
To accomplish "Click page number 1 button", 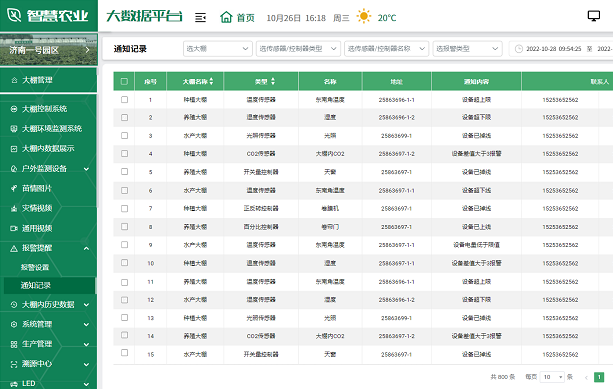I will (x=599, y=377).
